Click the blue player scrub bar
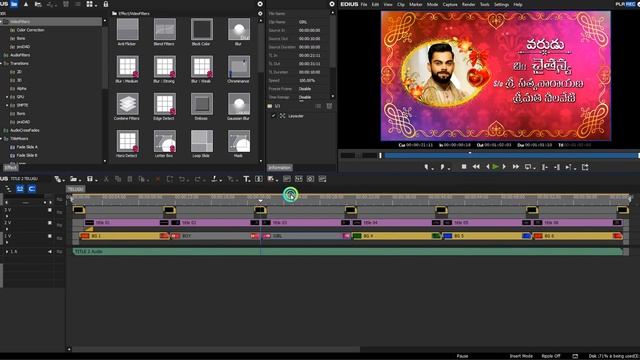Screen dimensions: 640x360 (510, 155)
